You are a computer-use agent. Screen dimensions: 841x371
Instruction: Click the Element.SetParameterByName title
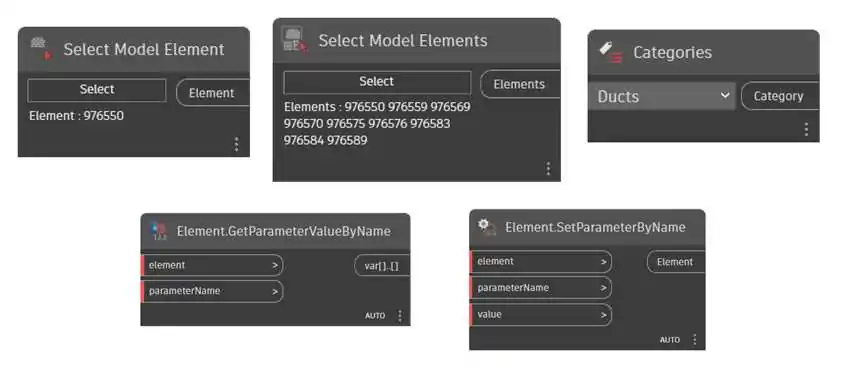pos(595,227)
